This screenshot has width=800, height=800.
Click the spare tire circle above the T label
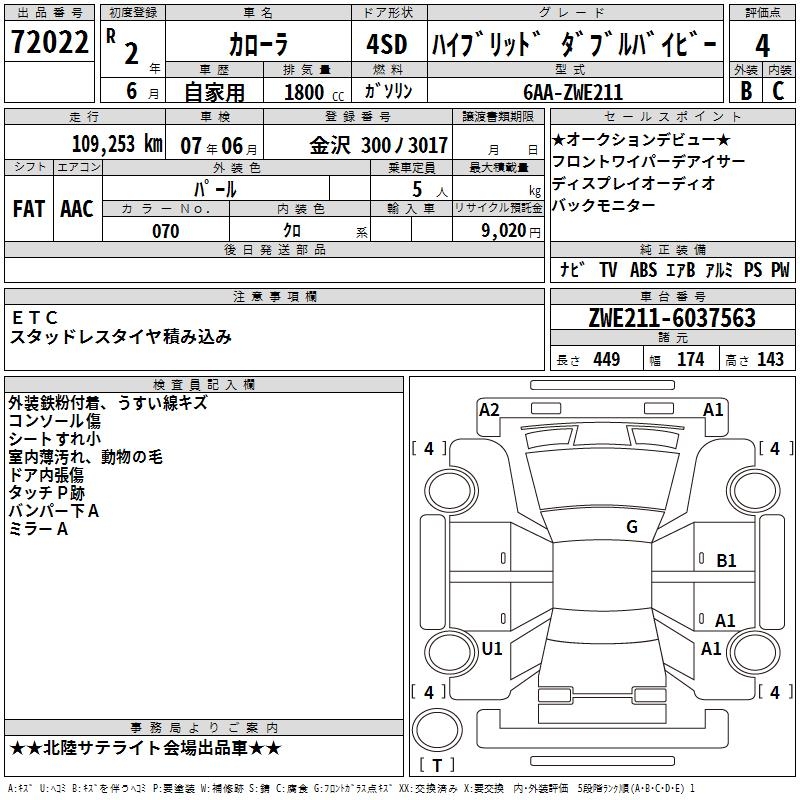[437, 729]
